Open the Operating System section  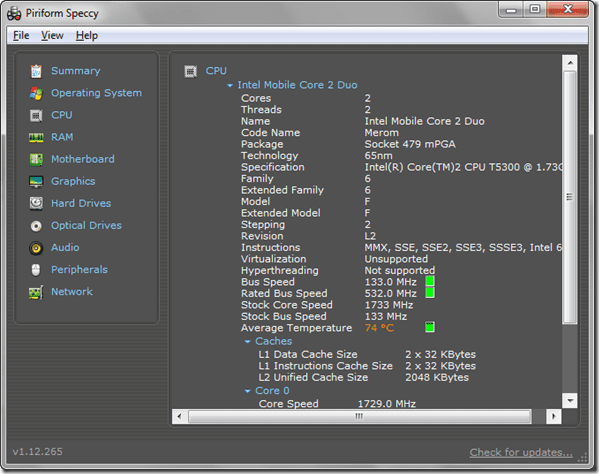[x=96, y=93]
